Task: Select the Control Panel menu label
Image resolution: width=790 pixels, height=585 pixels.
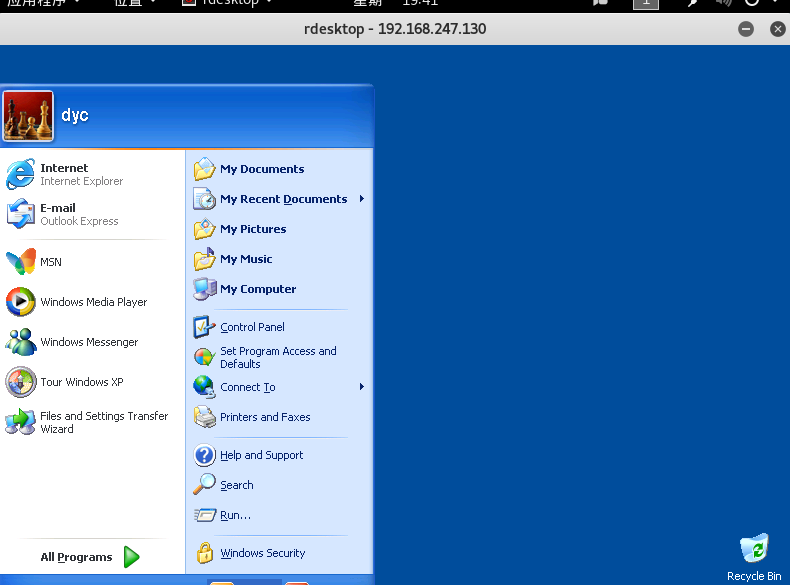Action: (252, 327)
